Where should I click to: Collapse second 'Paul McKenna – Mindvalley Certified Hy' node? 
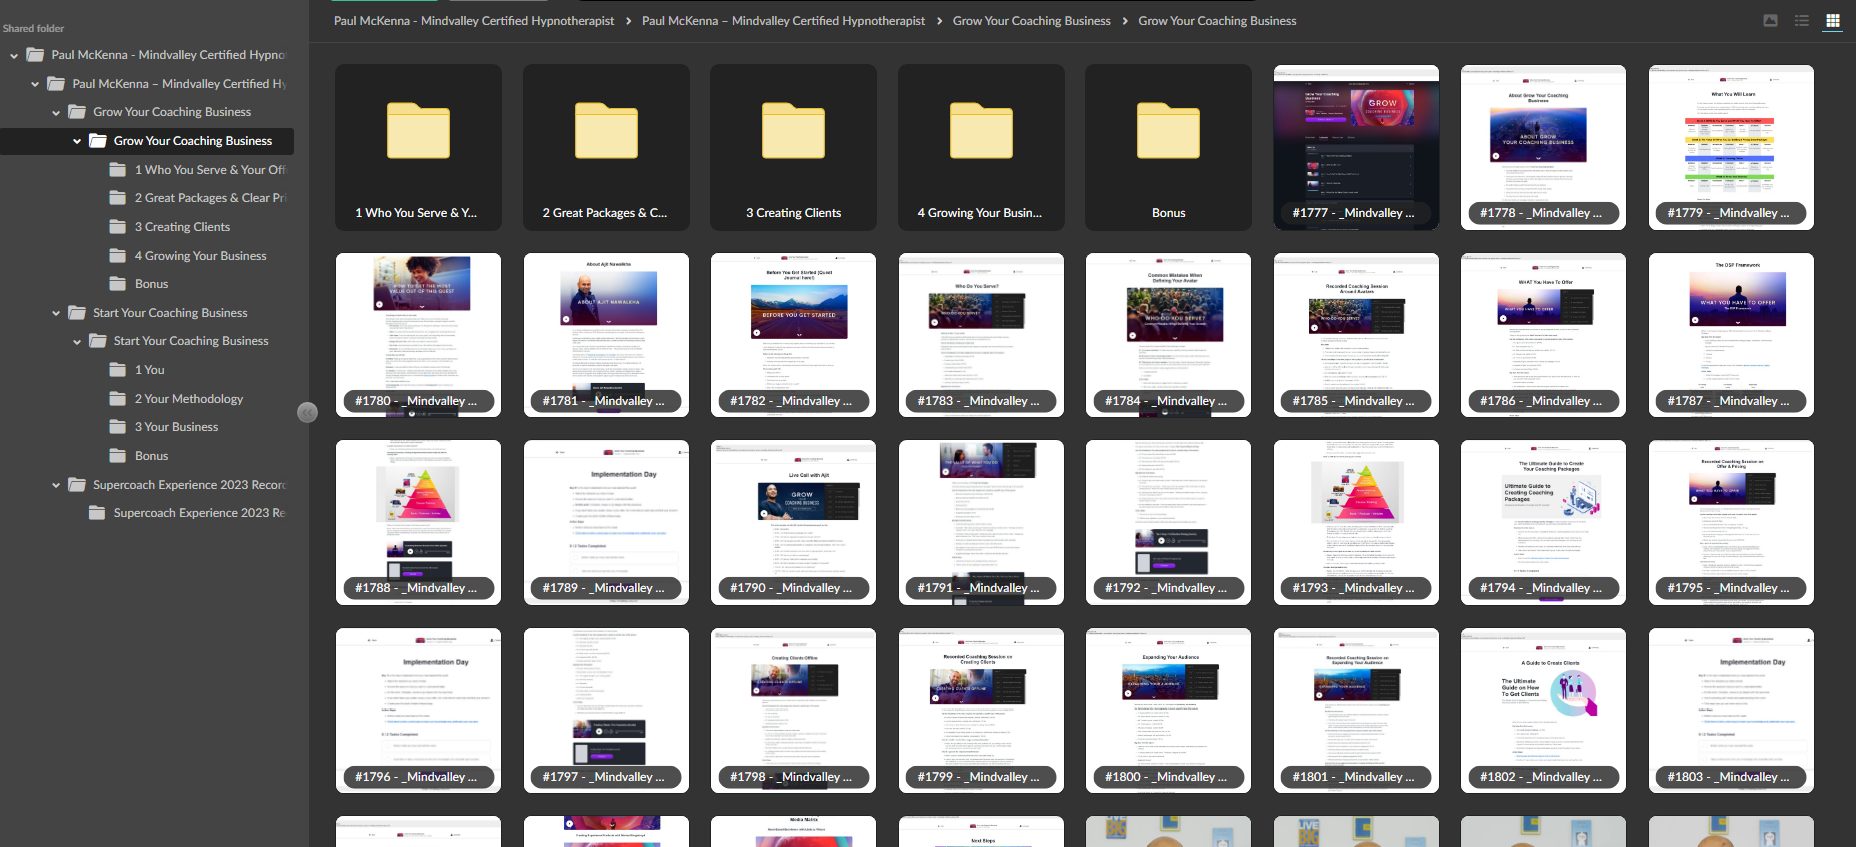35,84
